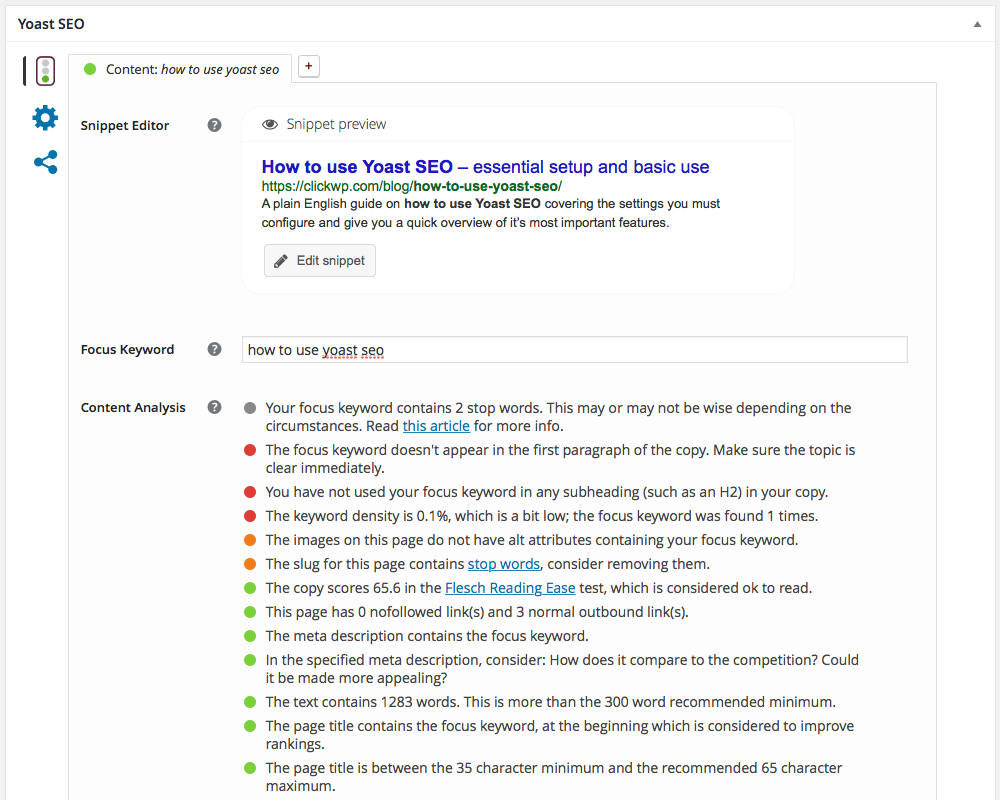Click the Yoast SEO panel heading
The width and height of the screenshot is (1000, 800).
click(x=51, y=23)
